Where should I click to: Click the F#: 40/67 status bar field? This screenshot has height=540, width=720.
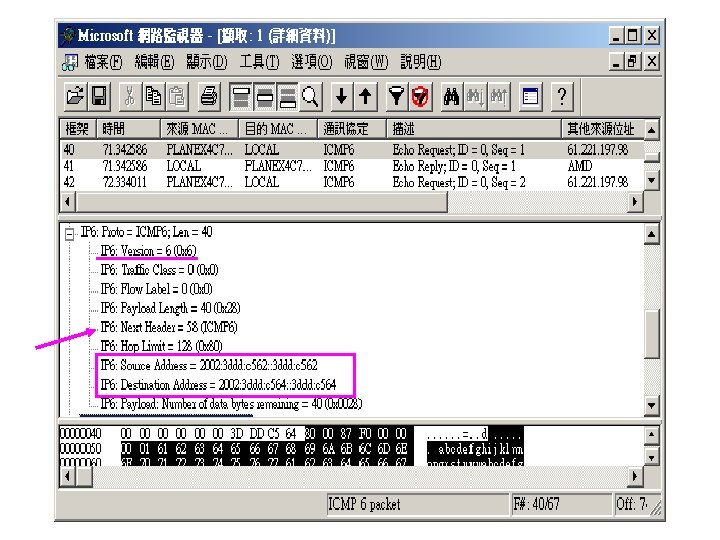tap(561, 505)
